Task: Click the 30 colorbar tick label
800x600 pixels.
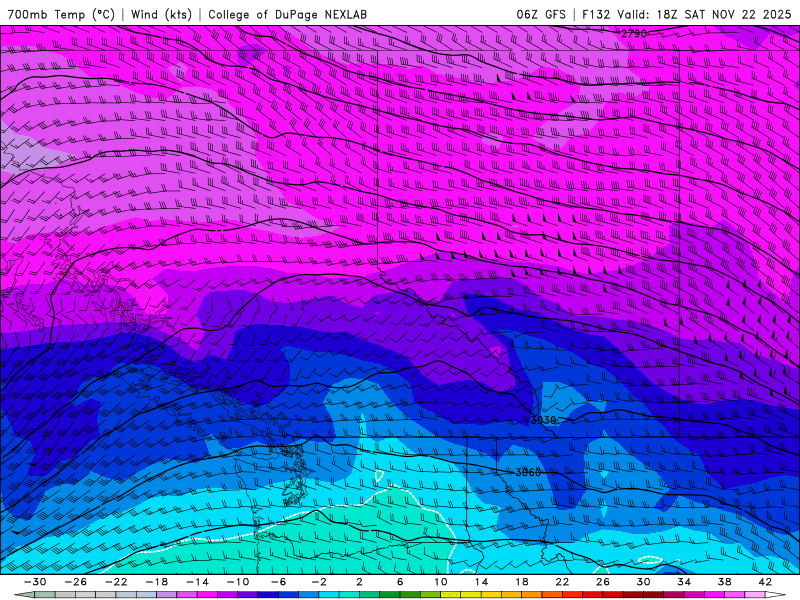Action: pyautogui.click(x=643, y=582)
